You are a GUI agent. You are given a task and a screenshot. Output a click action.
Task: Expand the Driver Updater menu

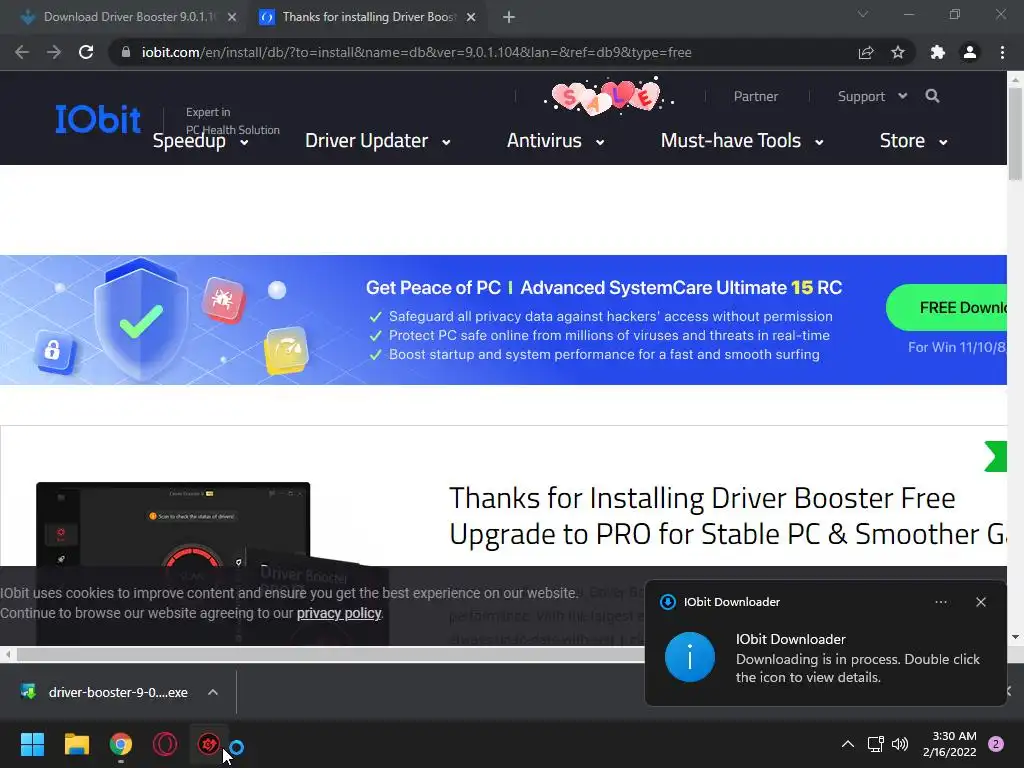(x=377, y=141)
